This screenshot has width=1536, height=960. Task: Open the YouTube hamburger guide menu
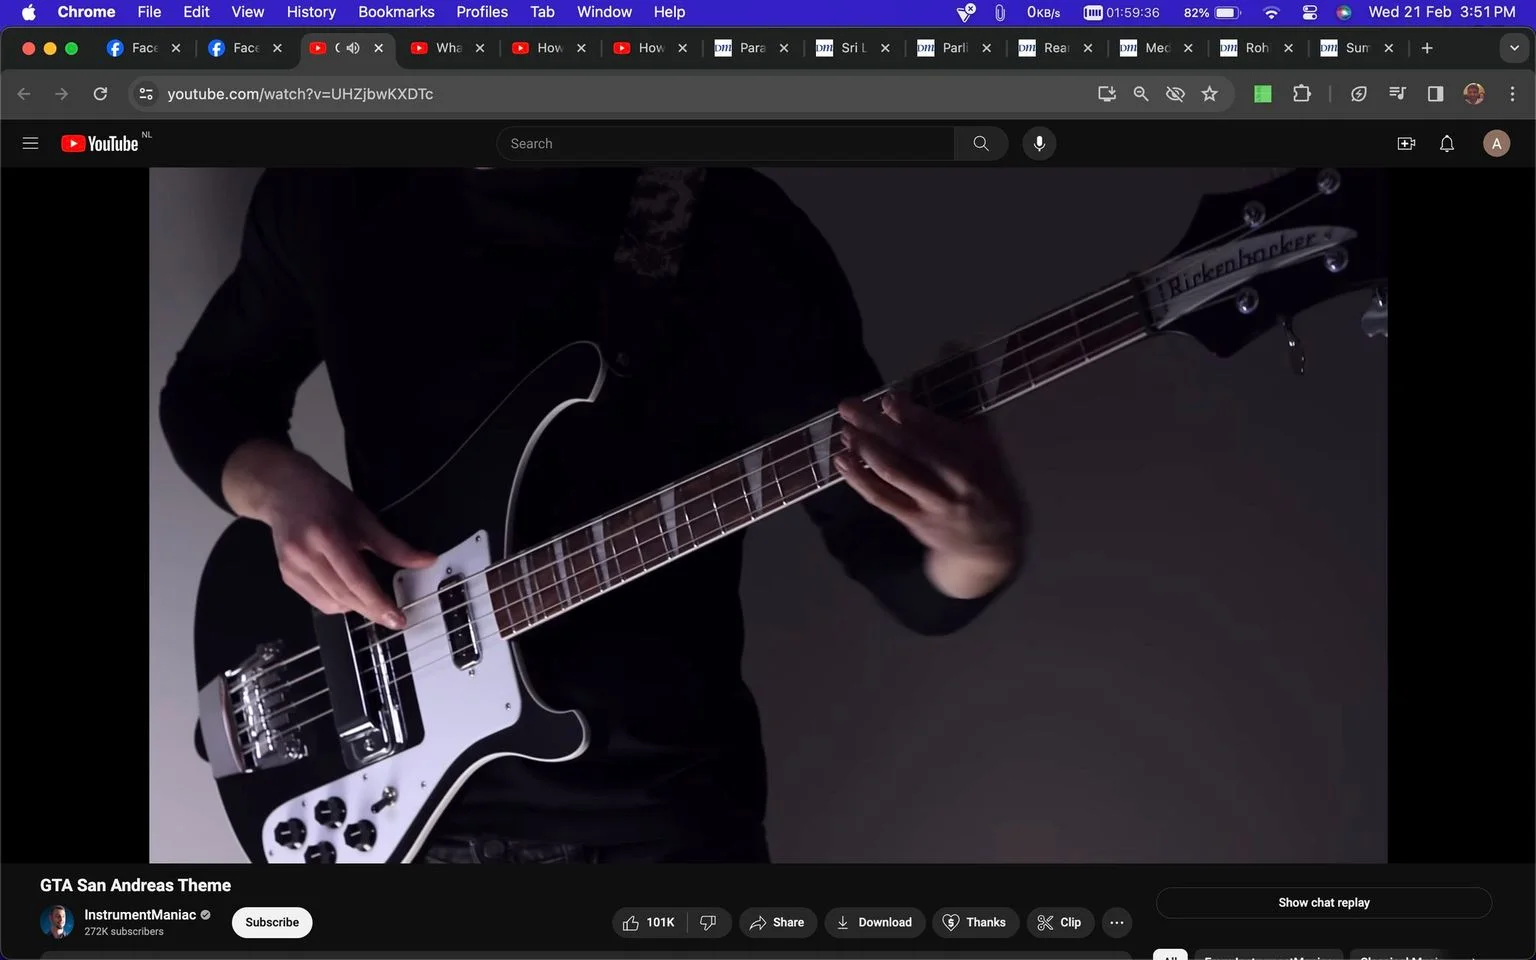click(x=30, y=143)
